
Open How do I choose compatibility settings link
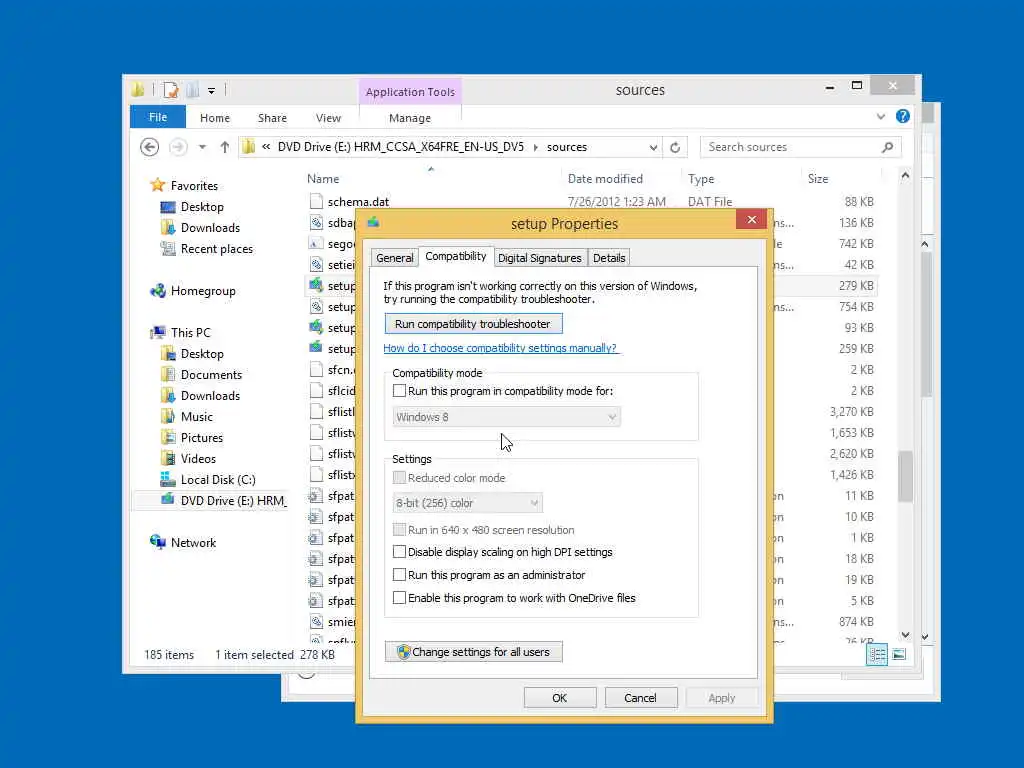coord(500,348)
